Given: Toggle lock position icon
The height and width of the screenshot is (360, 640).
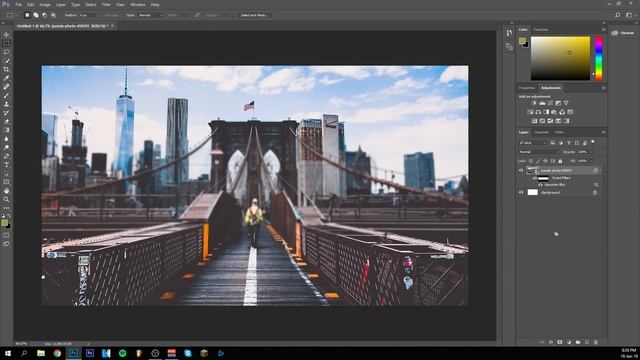Looking at the screenshot, I should (x=545, y=161).
